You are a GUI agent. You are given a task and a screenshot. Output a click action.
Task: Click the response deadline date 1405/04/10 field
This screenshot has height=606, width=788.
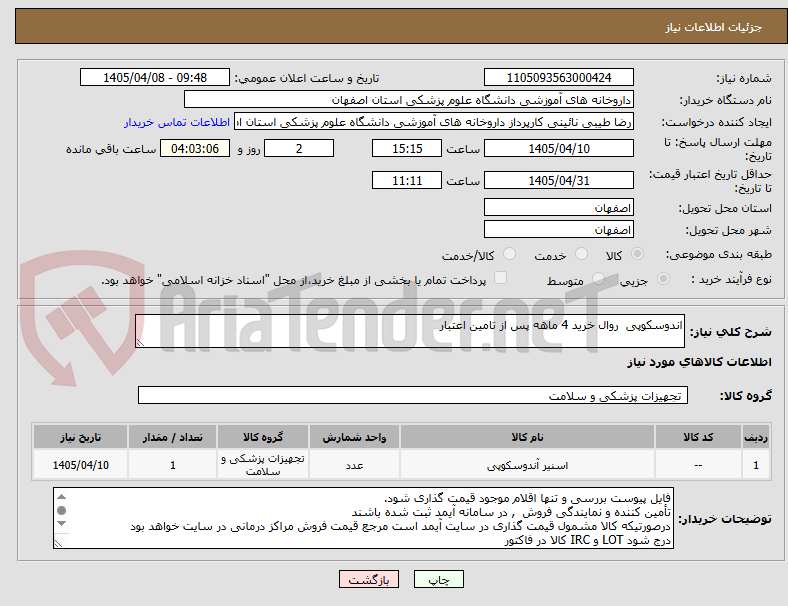pyautogui.click(x=558, y=148)
